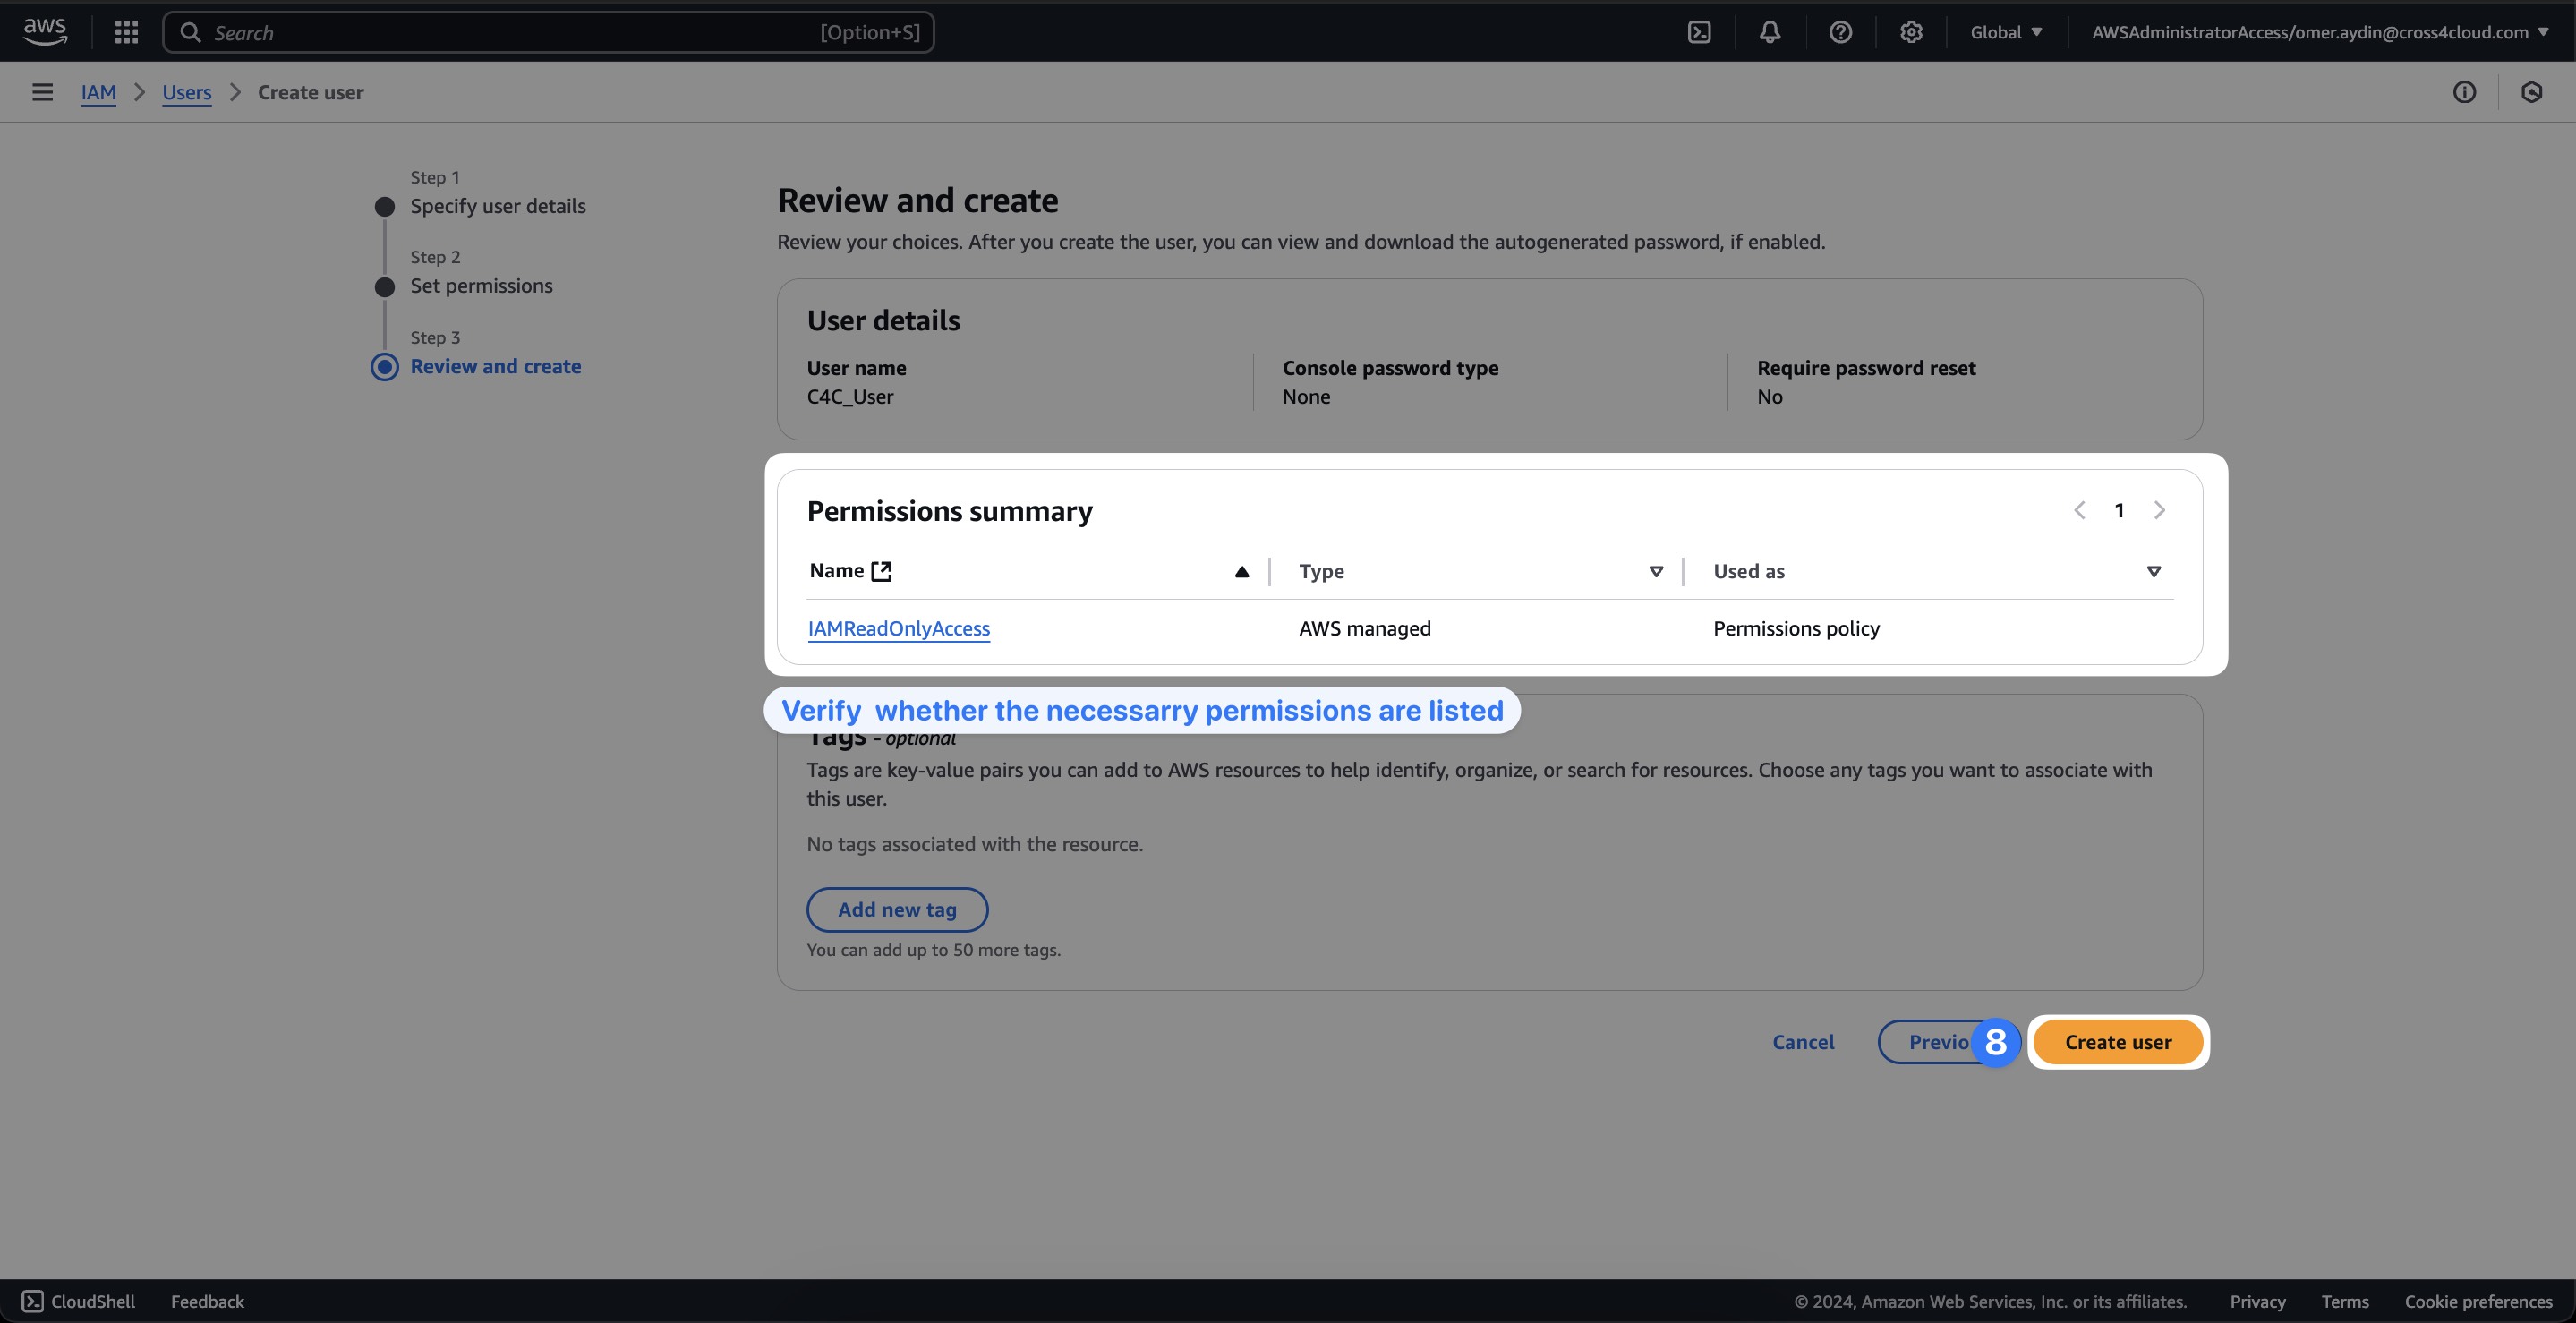2576x1323 pixels.
Task: Go to previous permissions page chevron
Action: click(x=2080, y=510)
